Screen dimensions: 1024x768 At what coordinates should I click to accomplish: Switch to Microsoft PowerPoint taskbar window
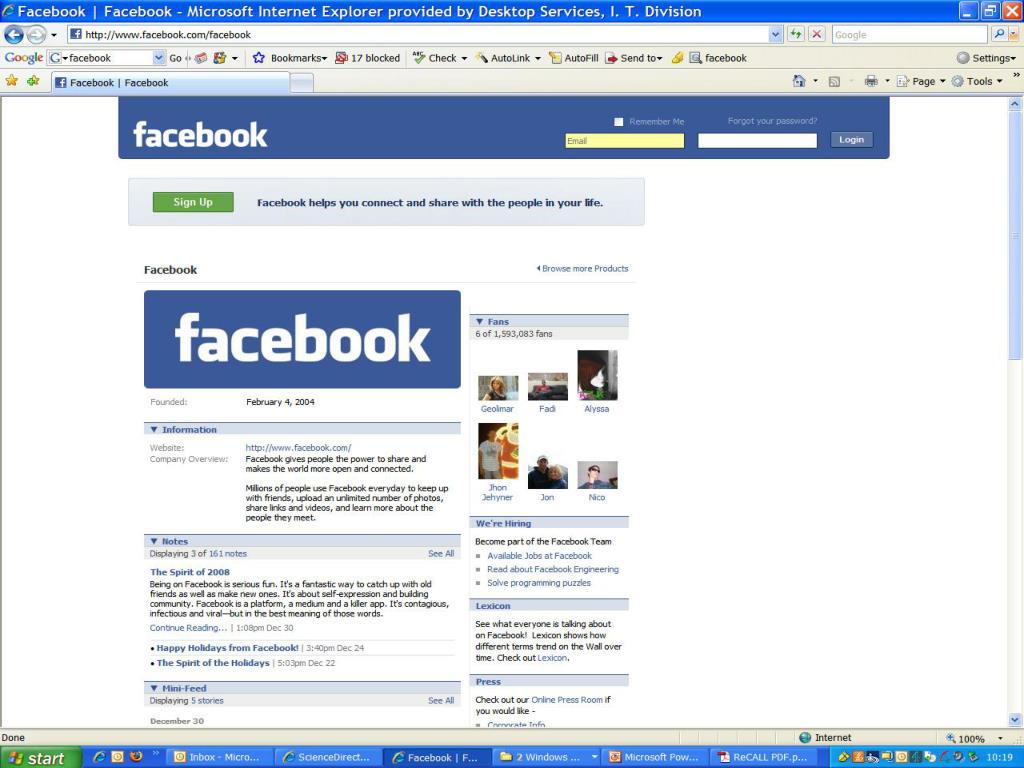point(654,758)
